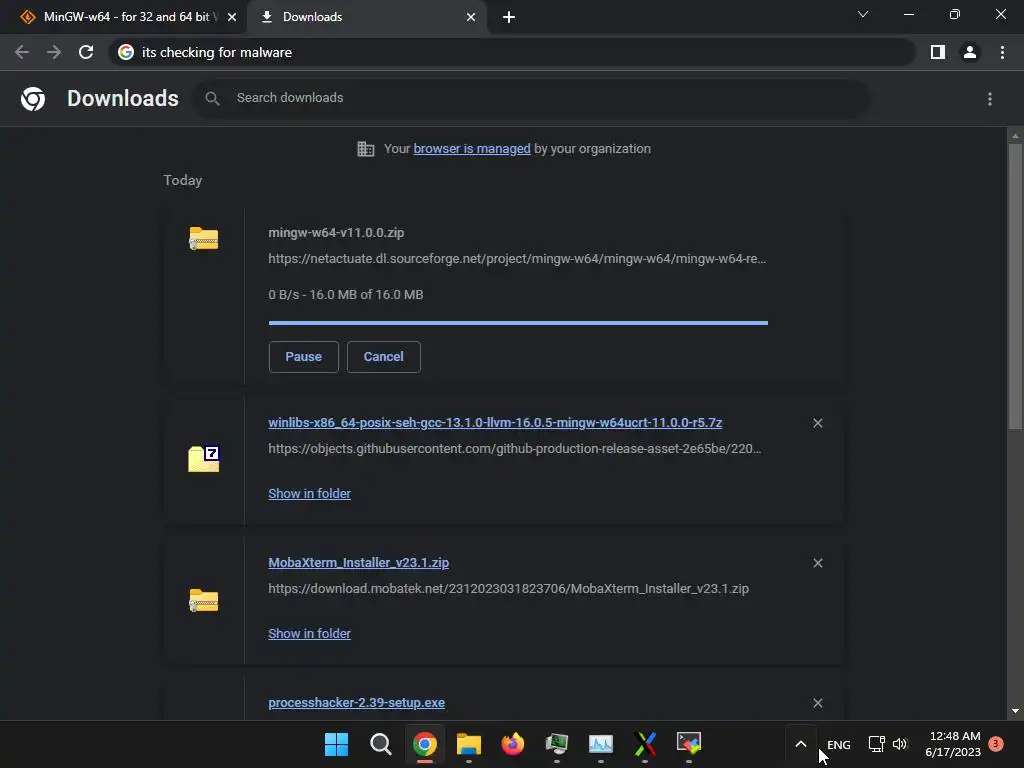Open the winlibs-x86_64 7z file link
Image resolution: width=1024 pixels, height=768 pixels.
(x=495, y=423)
